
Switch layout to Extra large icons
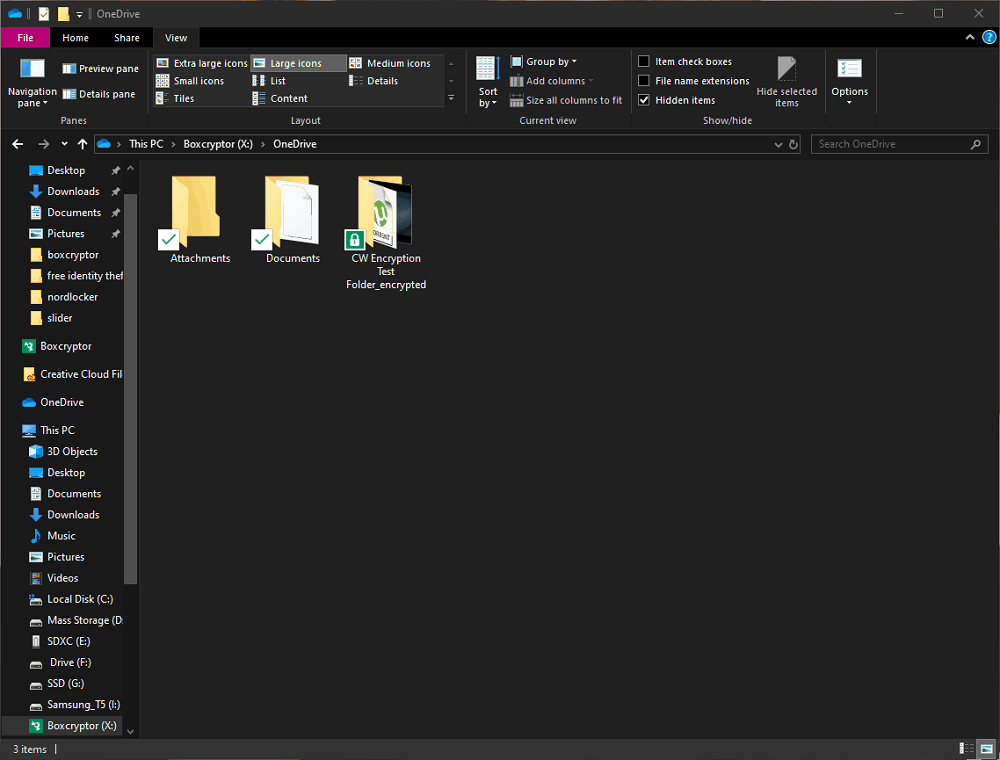pos(202,63)
